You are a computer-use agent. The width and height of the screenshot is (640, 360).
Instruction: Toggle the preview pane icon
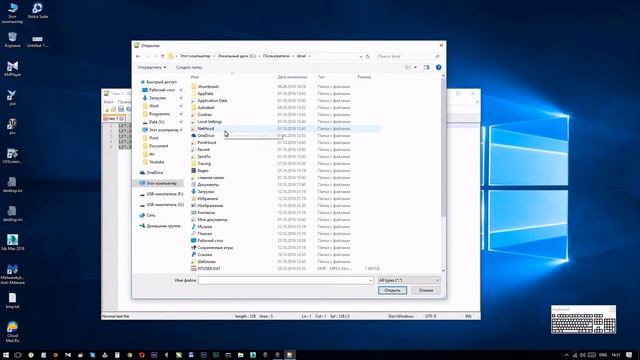(x=427, y=67)
